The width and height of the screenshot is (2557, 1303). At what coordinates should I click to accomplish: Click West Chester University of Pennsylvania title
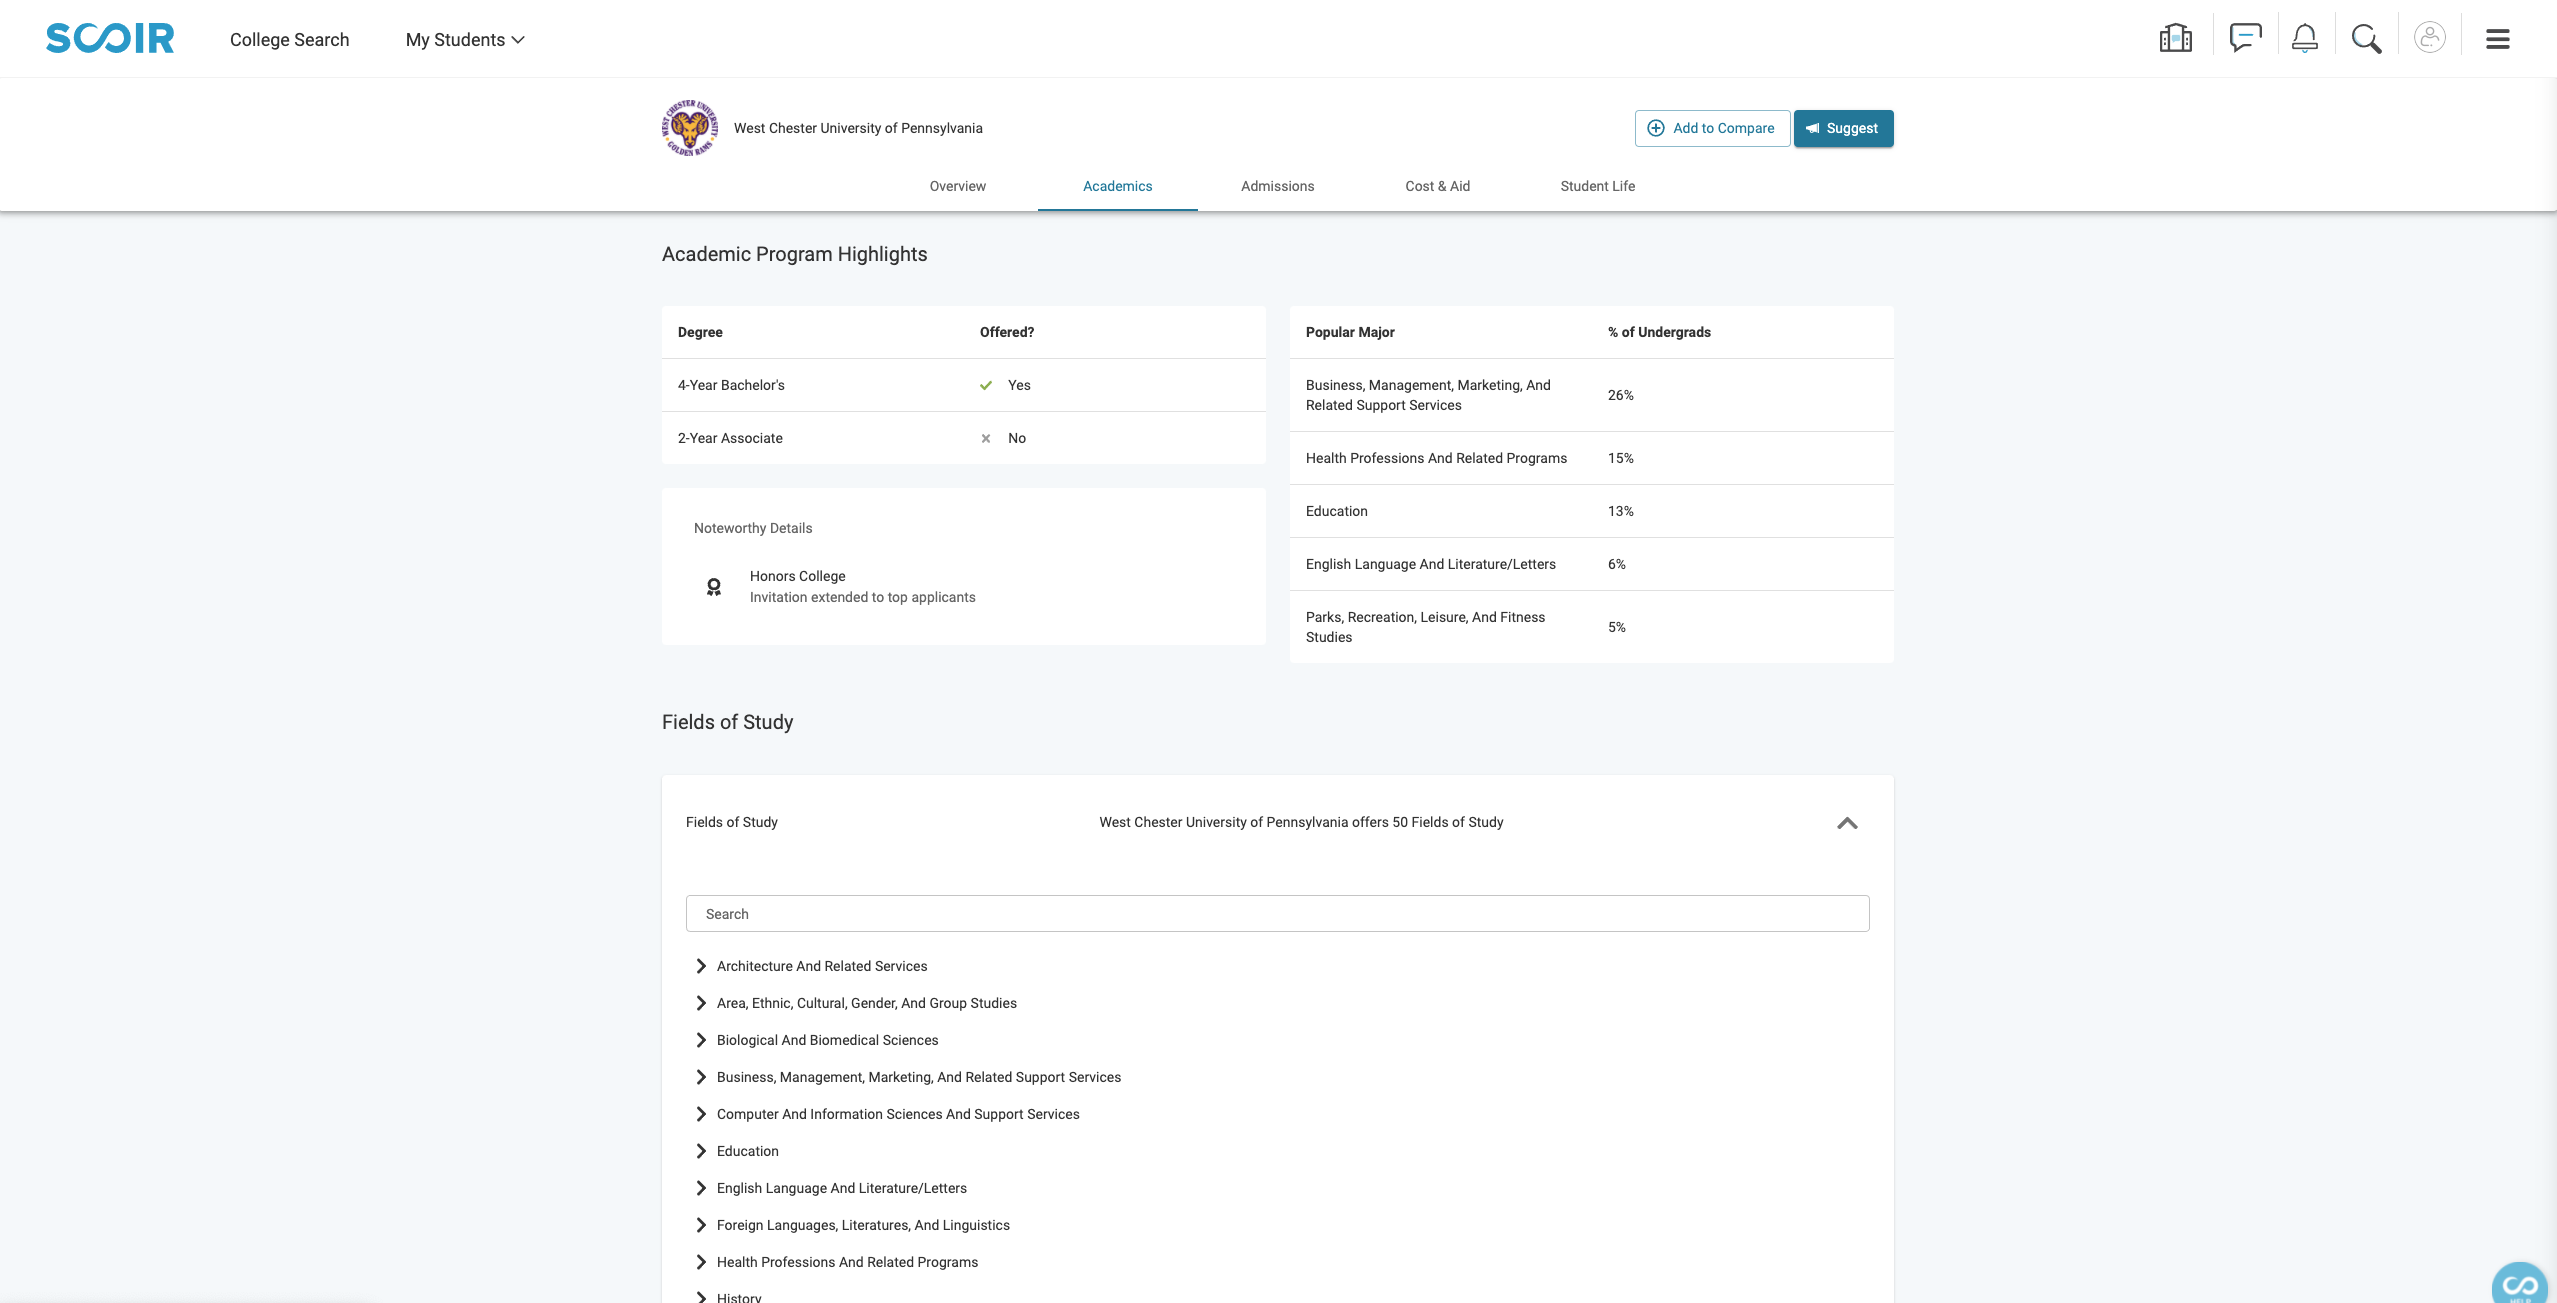coord(858,128)
